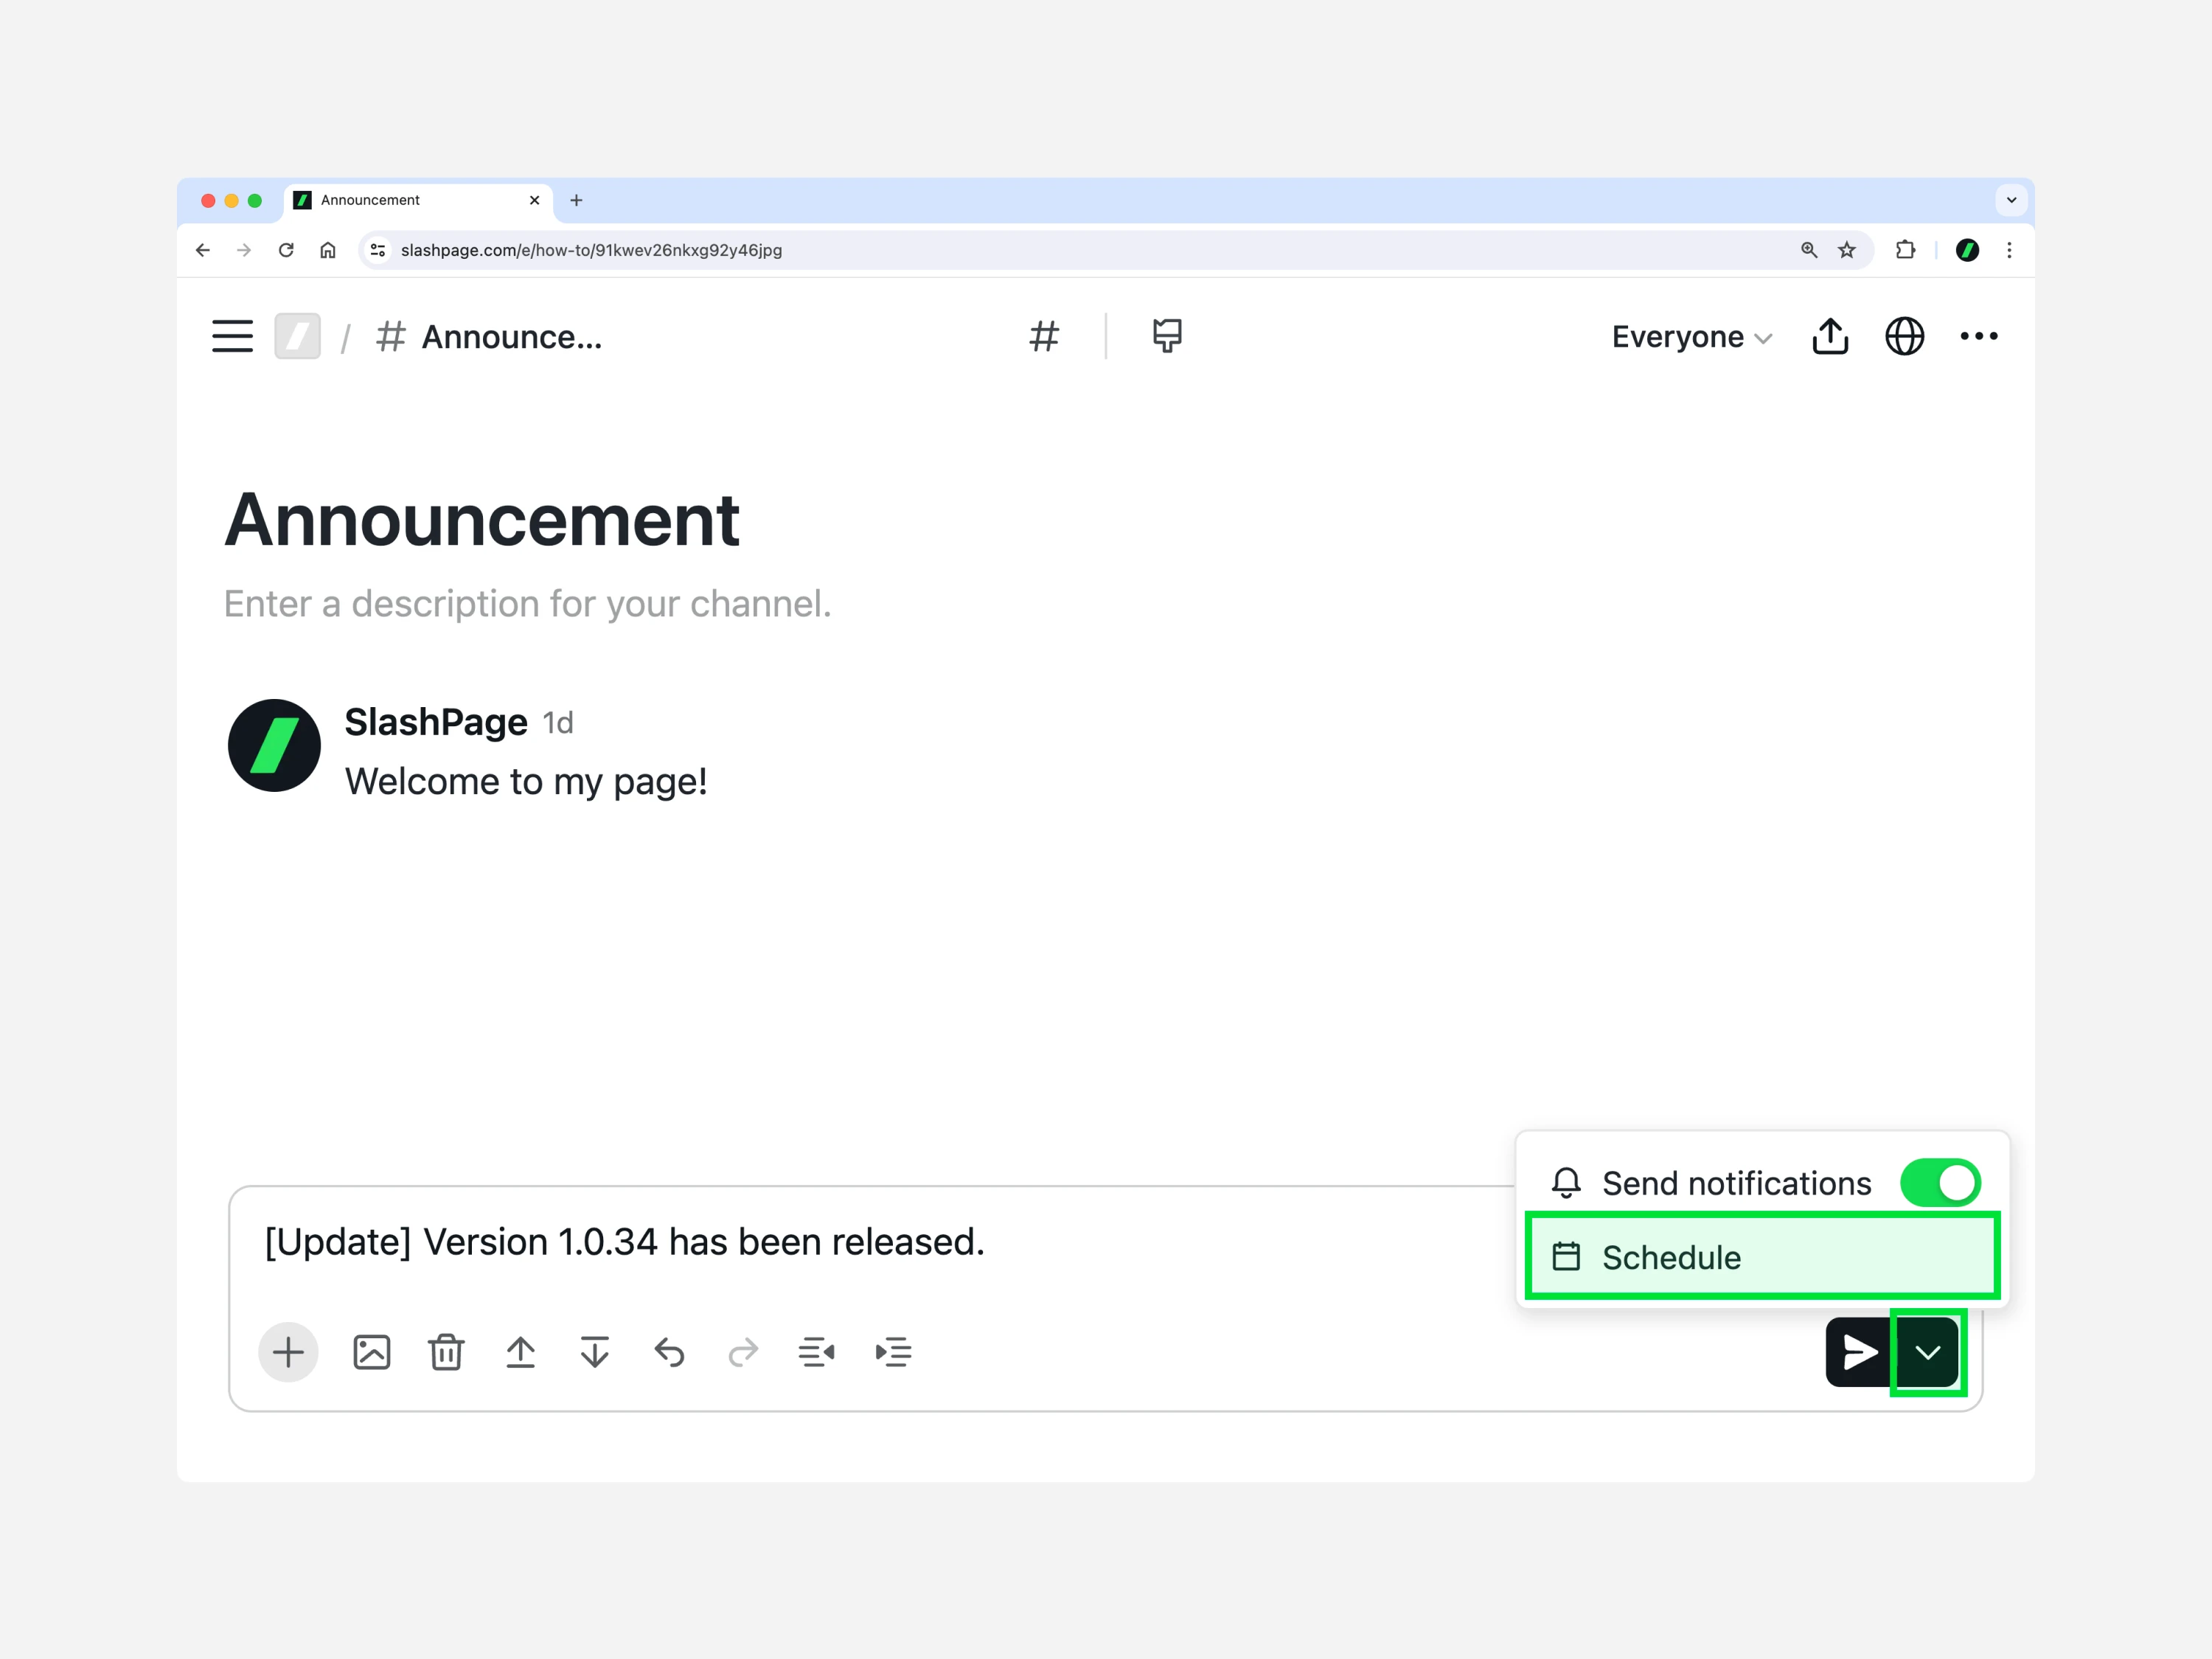Click the browser profile avatar icon
The image size is (2212, 1659).
pos(1967,250)
